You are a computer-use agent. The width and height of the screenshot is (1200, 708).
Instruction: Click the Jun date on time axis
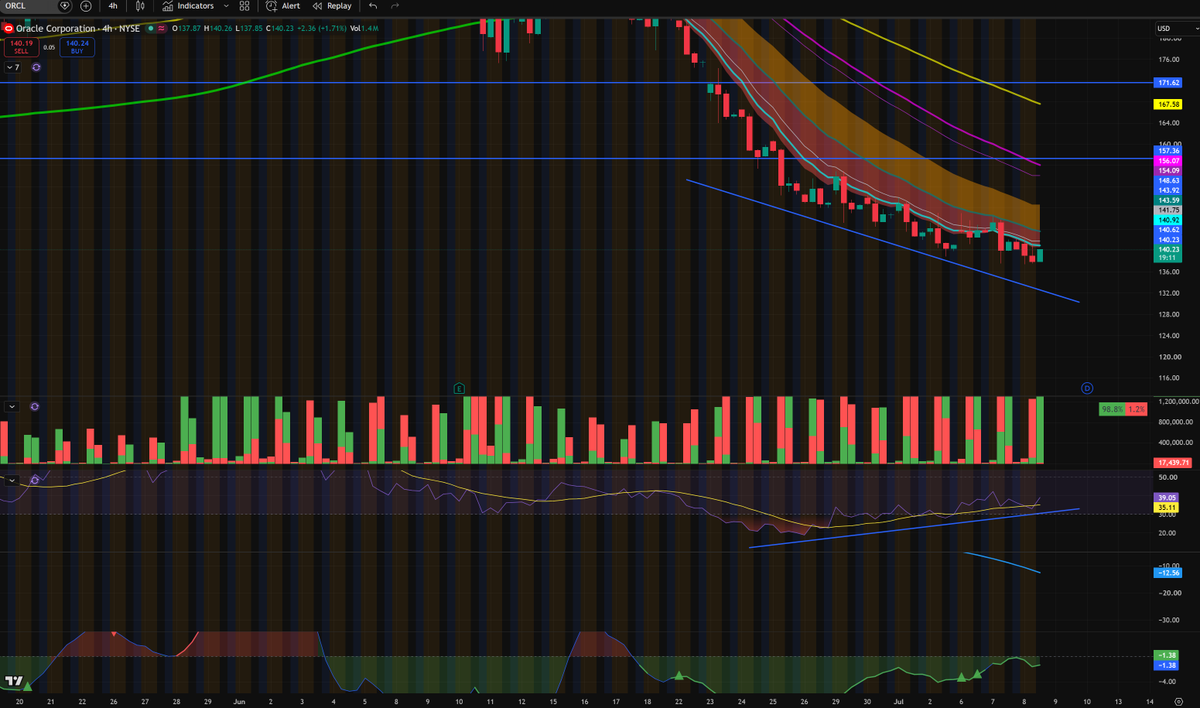pyautogui.click(x=239, y=702)
